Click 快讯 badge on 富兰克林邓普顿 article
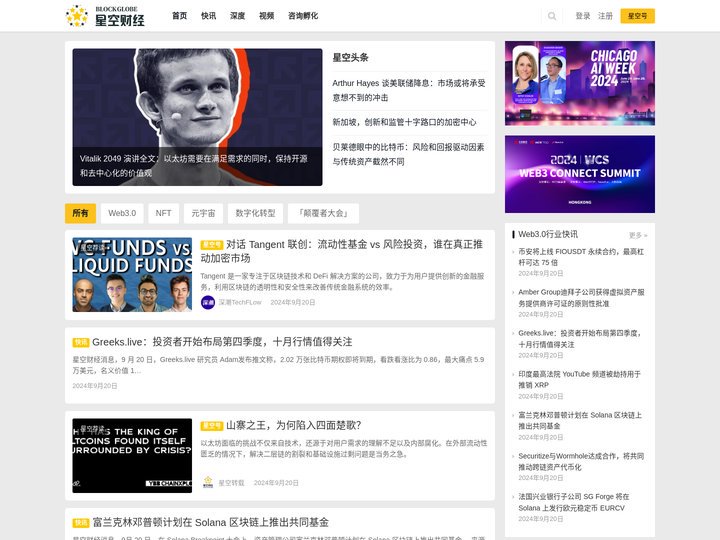 (81, 523)
